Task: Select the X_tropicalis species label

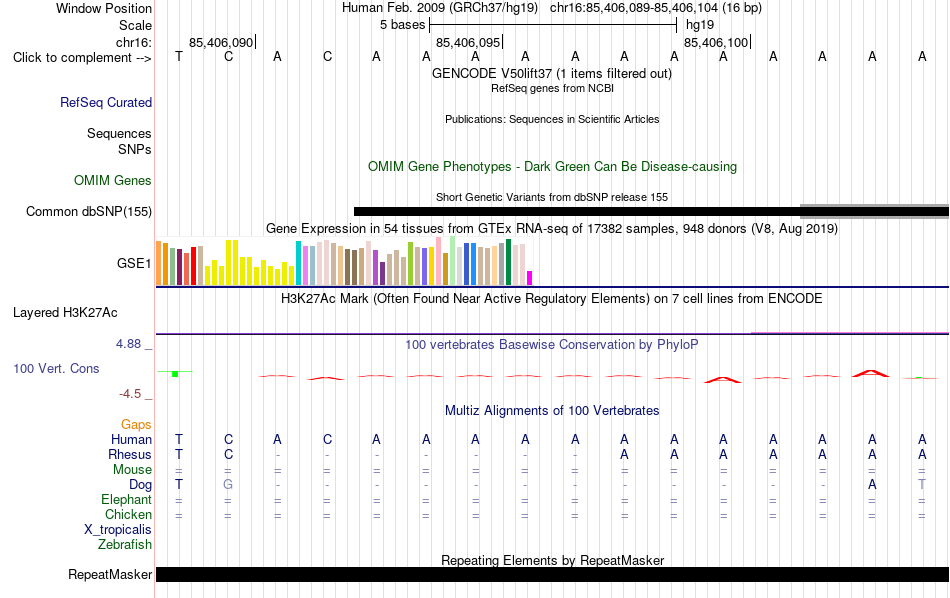Action: (x=118, y=530)
